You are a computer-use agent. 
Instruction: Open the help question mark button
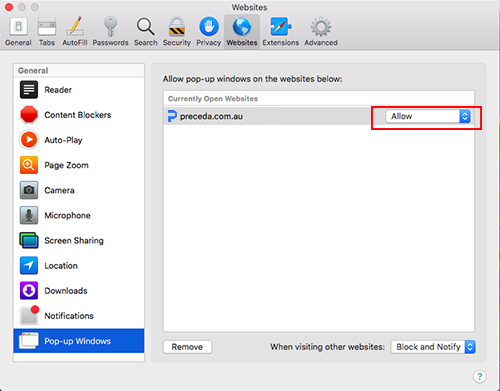tap(479, 377)
